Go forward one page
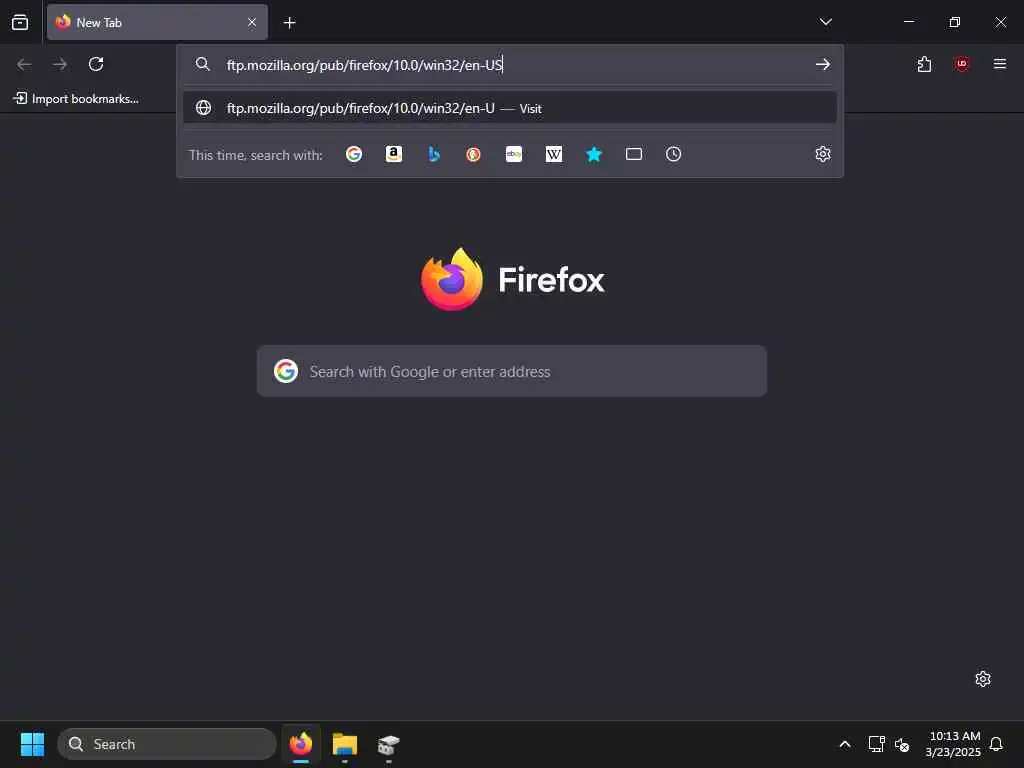 tap(59, 64)
